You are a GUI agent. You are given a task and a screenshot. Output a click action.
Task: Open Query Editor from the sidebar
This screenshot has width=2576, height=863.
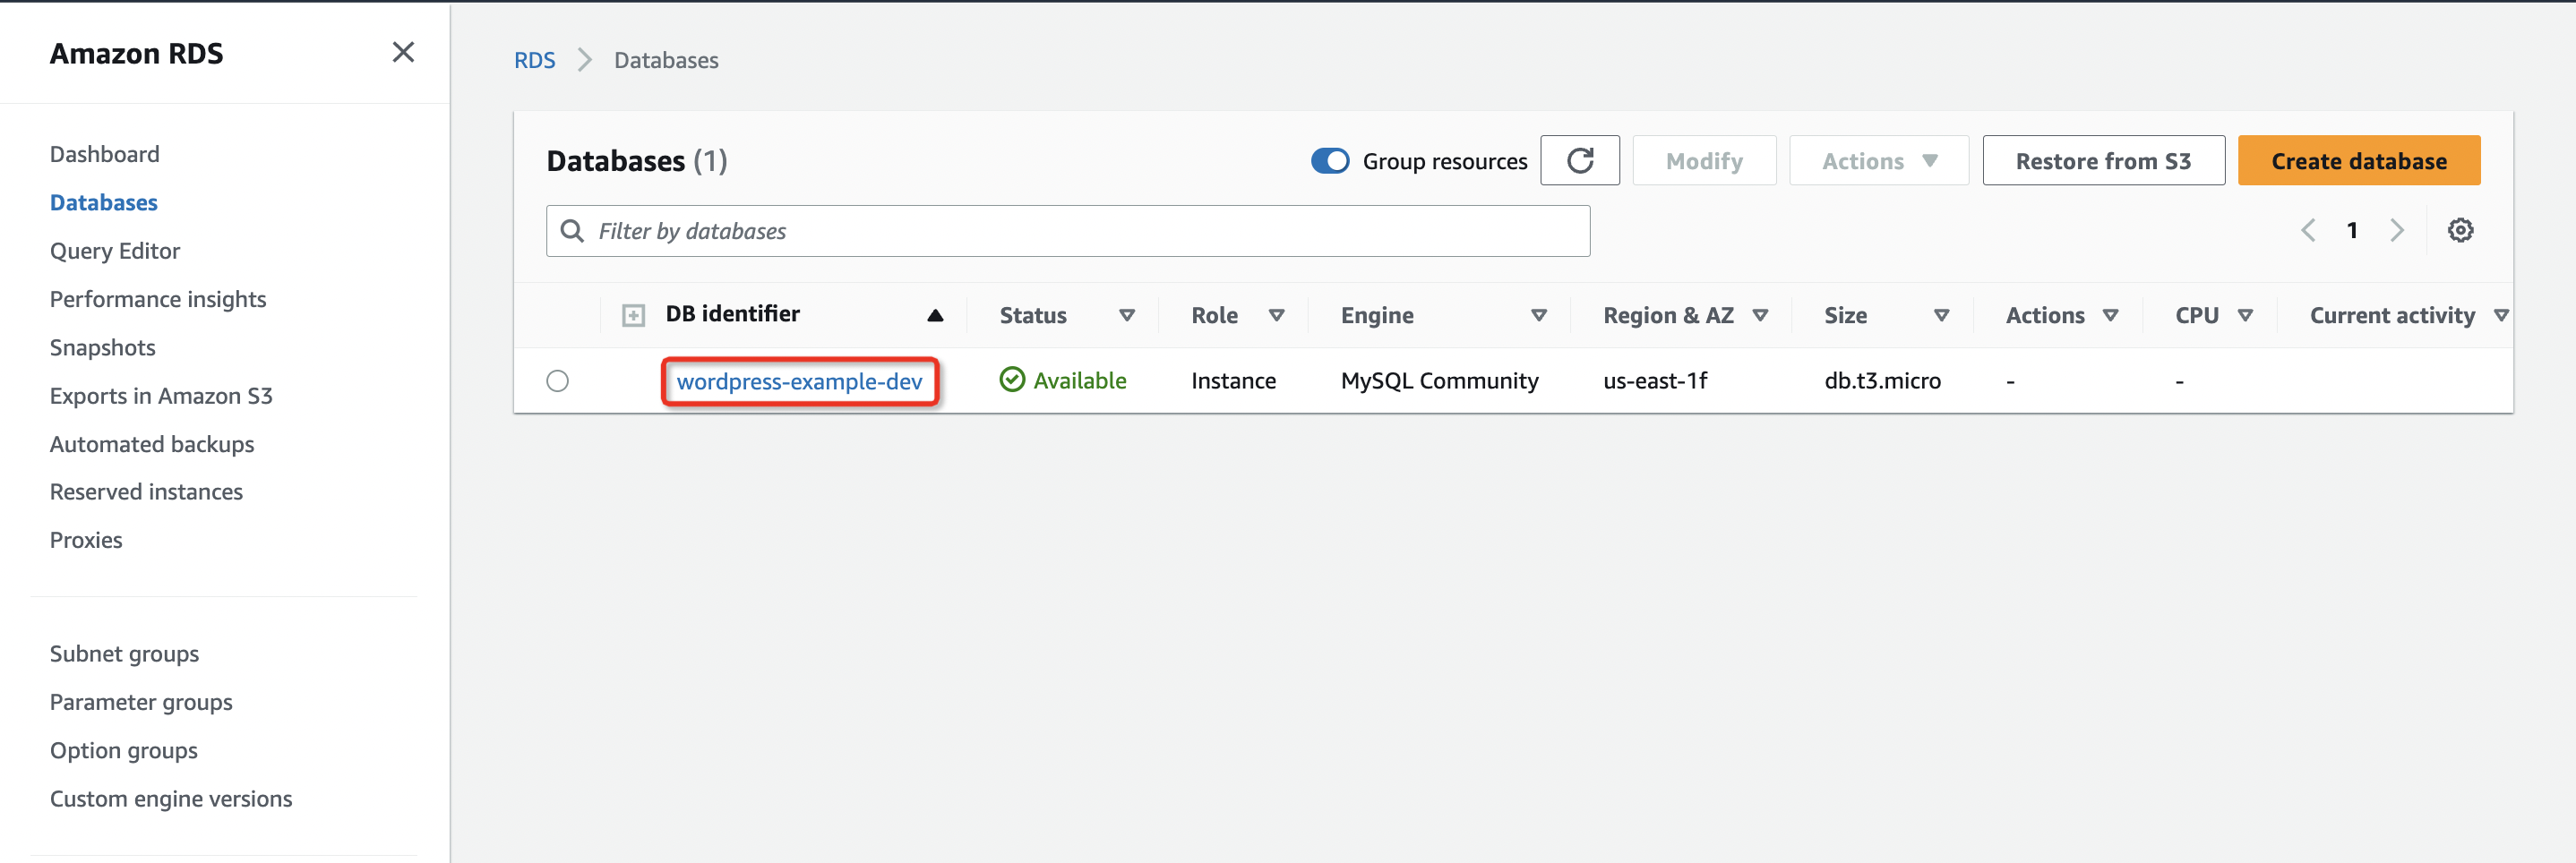pos(114,250)
